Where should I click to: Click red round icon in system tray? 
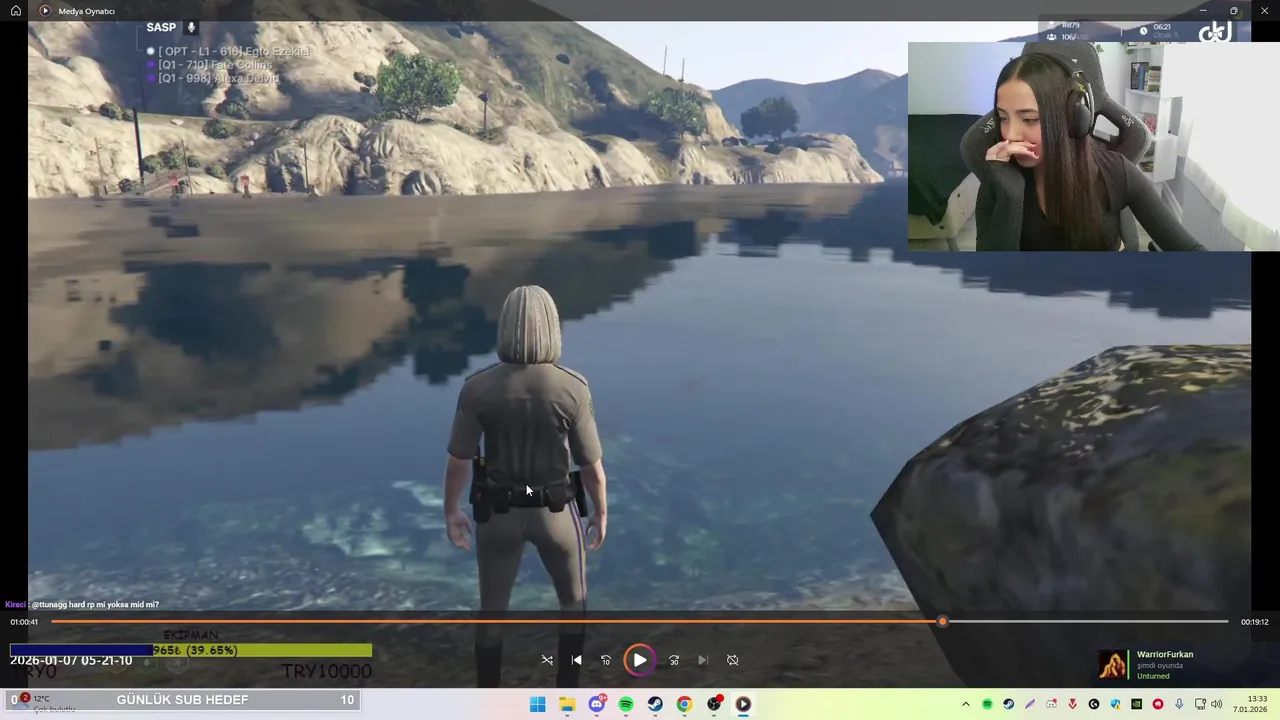1158,704
